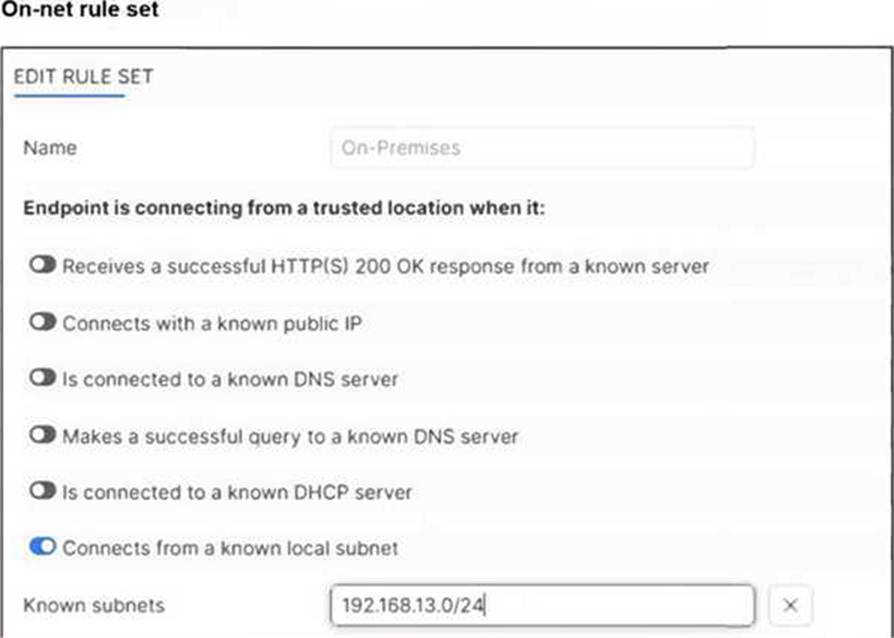Screen dimensions: 894x638
Task: Click the 'Is connected to a known DHCP server' label
Action: pos(237,492)
